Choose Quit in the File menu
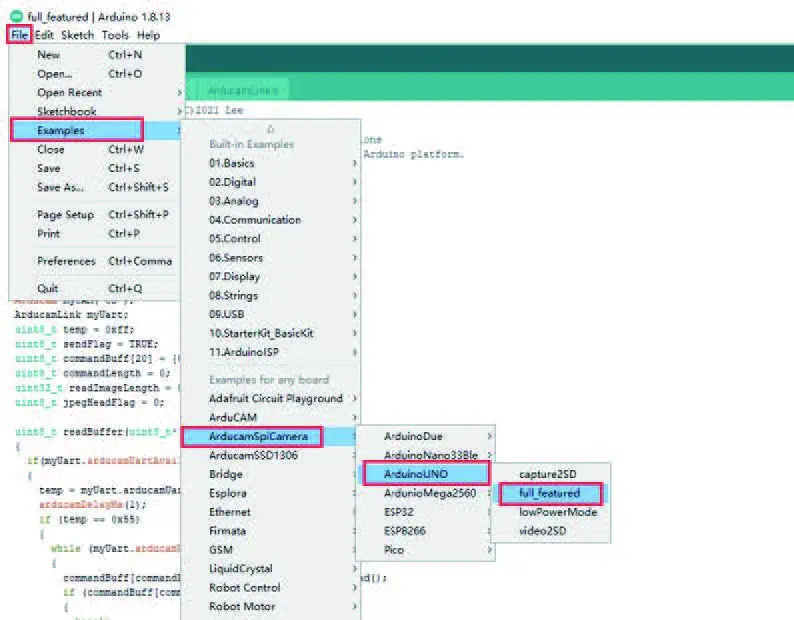 [95, 288]
